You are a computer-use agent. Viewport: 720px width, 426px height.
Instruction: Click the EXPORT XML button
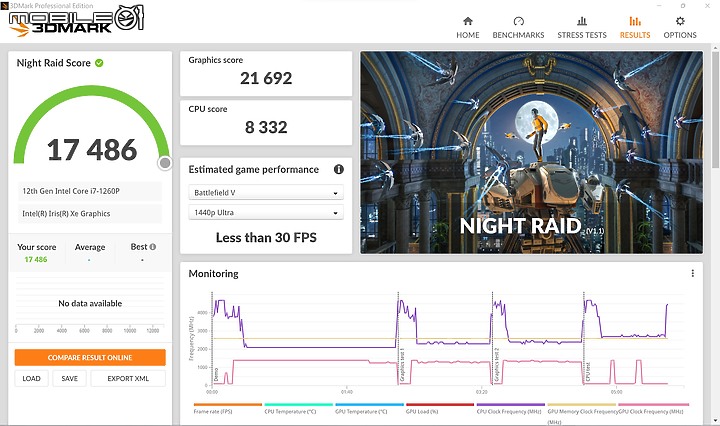pos(128,378)
